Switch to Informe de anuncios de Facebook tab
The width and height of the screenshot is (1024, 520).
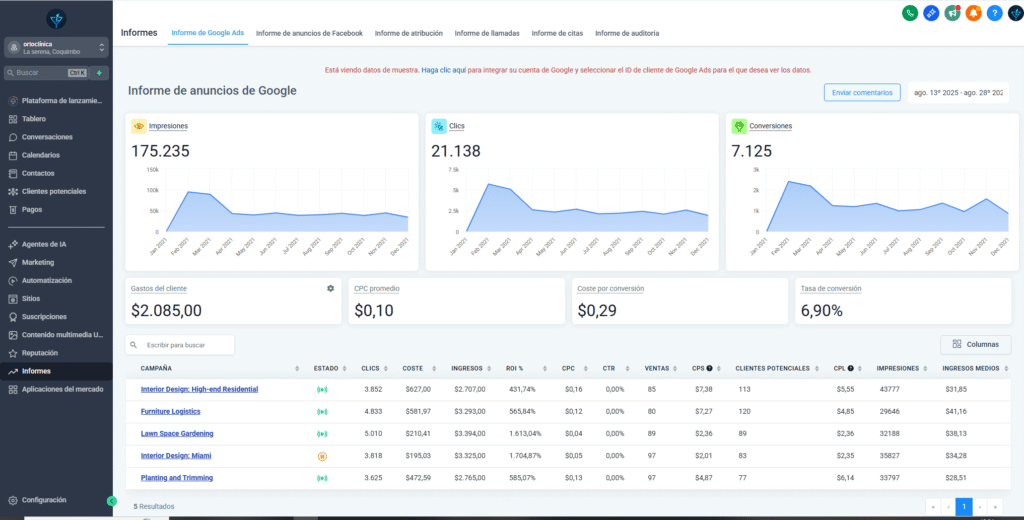310,33
